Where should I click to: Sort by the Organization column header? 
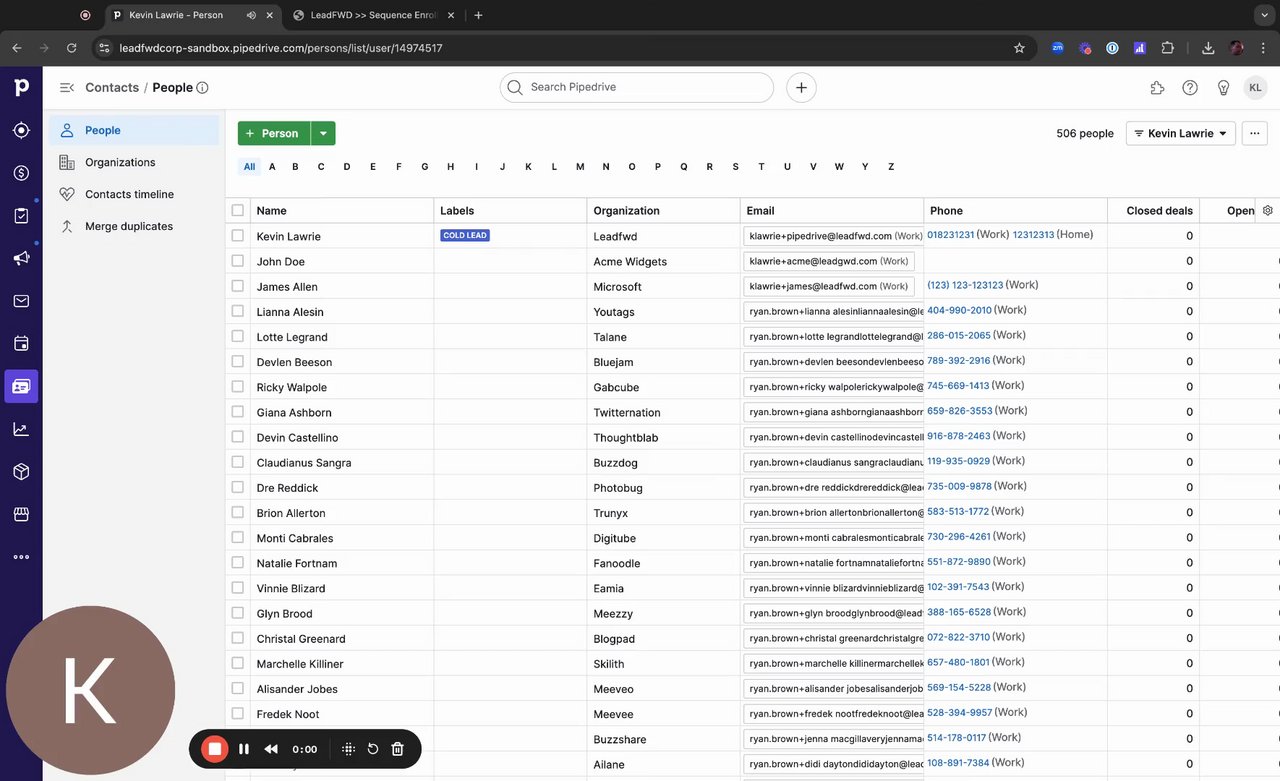pyautogui.click(x=626, y=210)
